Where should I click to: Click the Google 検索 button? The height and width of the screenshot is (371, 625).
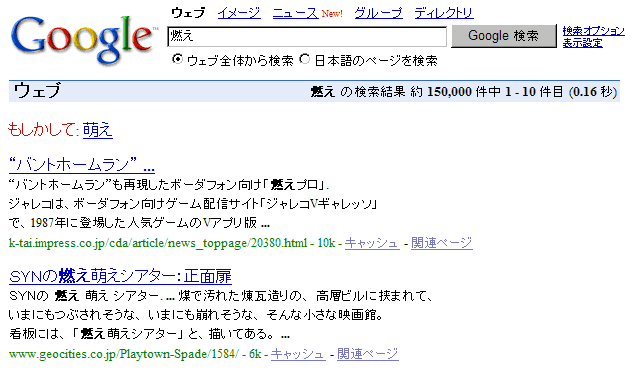coord(503,36)
